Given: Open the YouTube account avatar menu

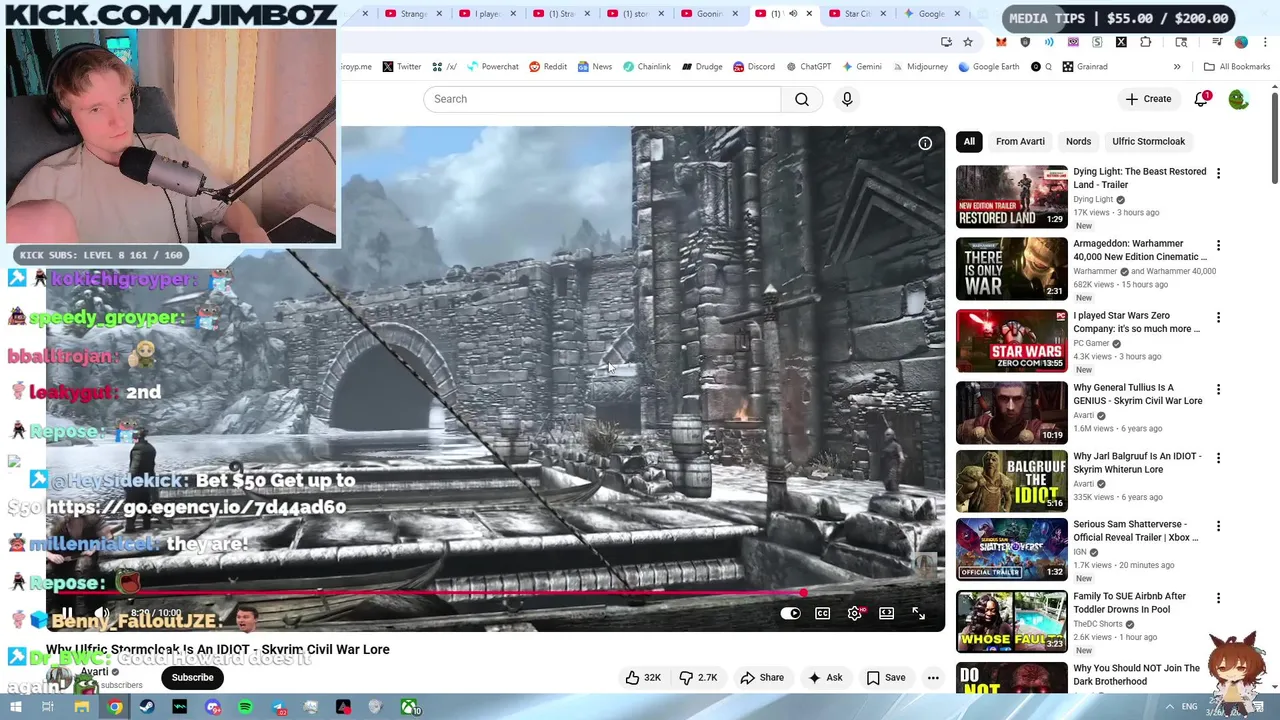Looking at the screenshot, I should 1238,99.
